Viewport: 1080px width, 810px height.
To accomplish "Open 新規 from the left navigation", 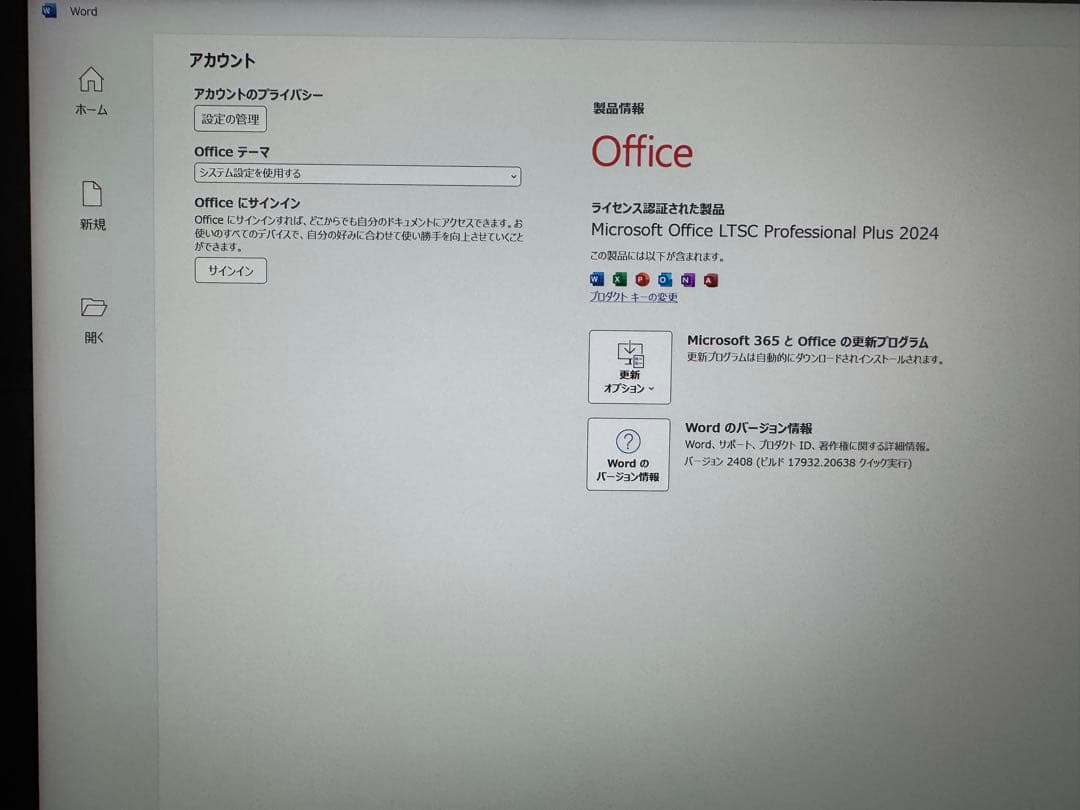I will [x=93, y=196].
